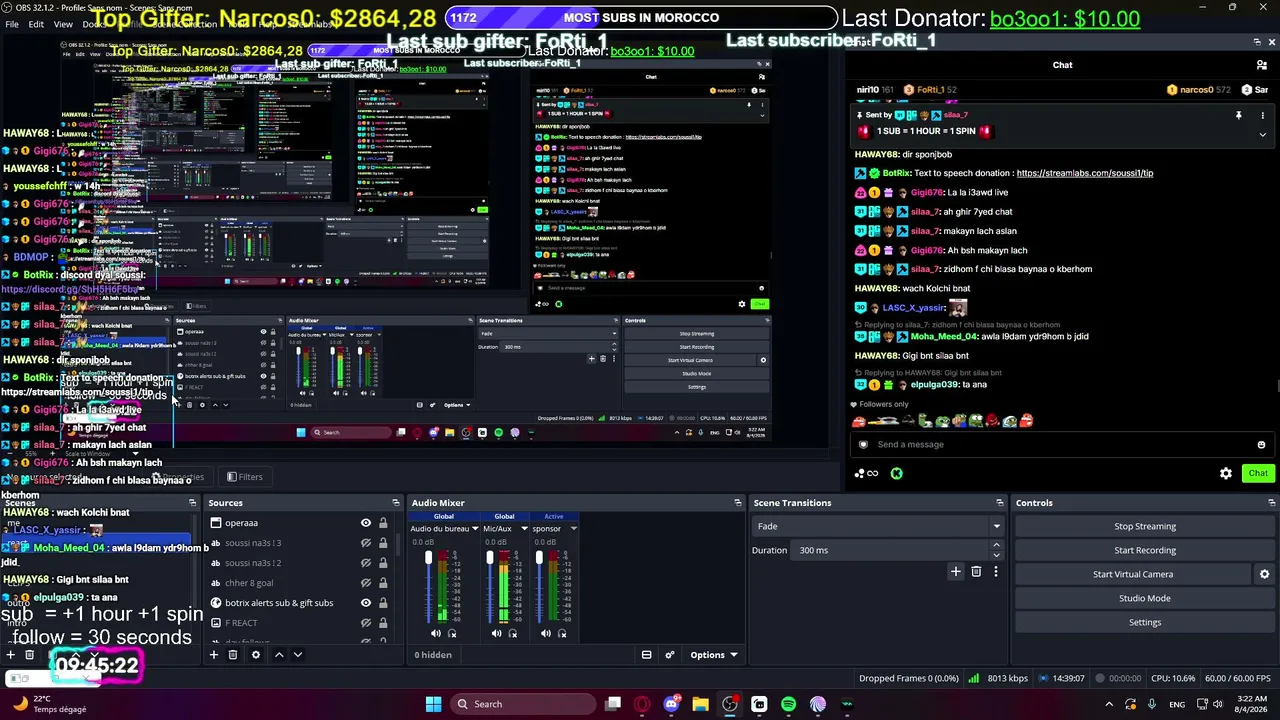Open the Mic/Aux channel dropdown arrow

523,529
